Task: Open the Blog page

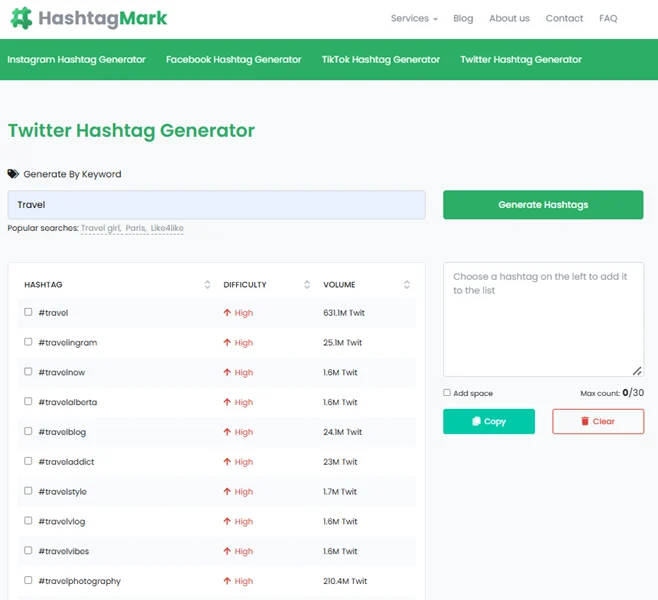Action: pos(463,18)
